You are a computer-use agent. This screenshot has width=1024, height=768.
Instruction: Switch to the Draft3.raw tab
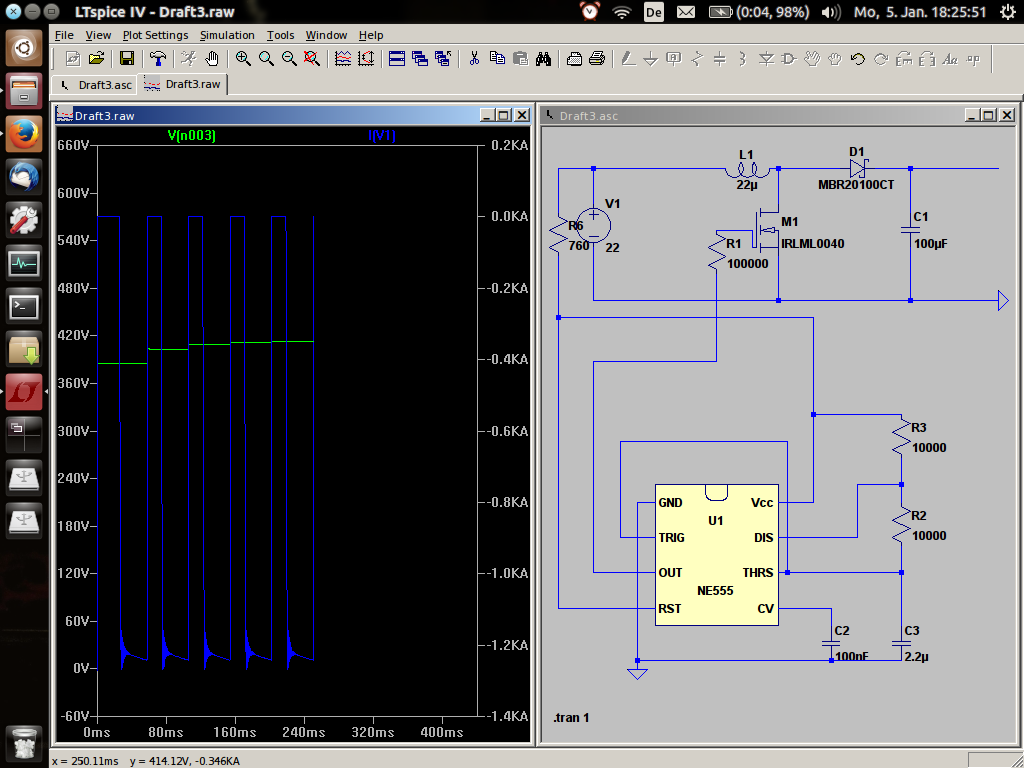184,84
